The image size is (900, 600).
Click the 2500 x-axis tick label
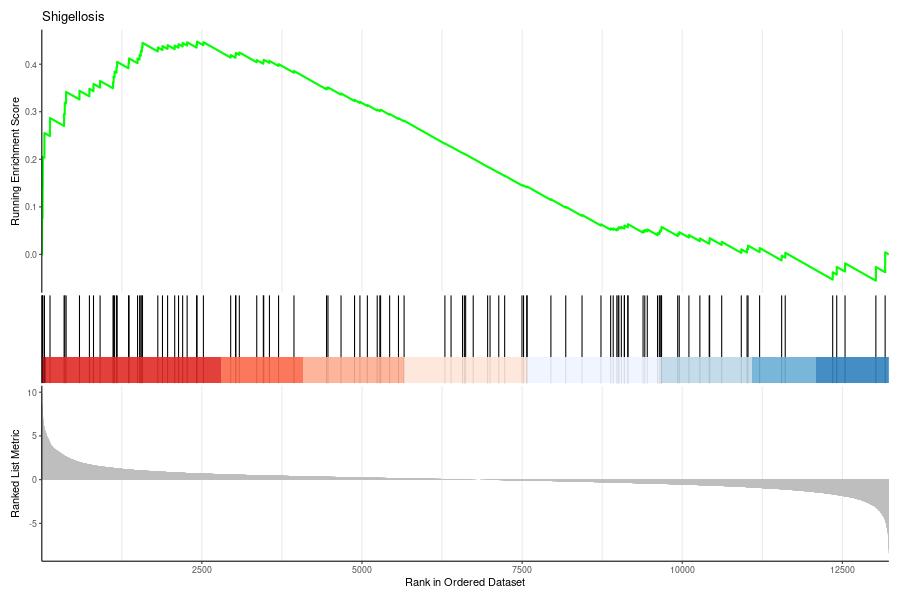point(201,570)
